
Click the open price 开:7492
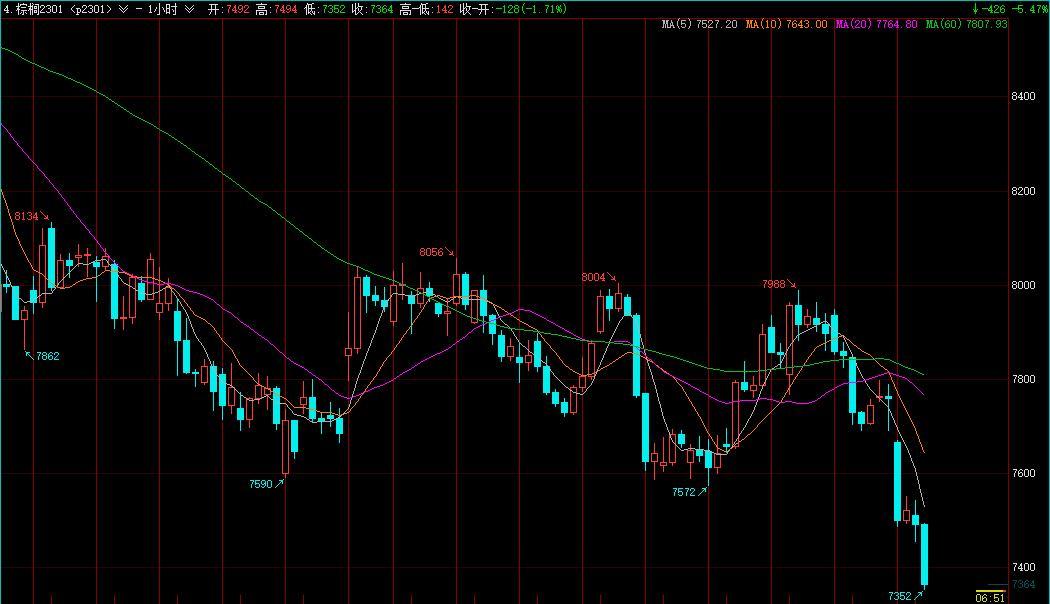tap(228, 9)
